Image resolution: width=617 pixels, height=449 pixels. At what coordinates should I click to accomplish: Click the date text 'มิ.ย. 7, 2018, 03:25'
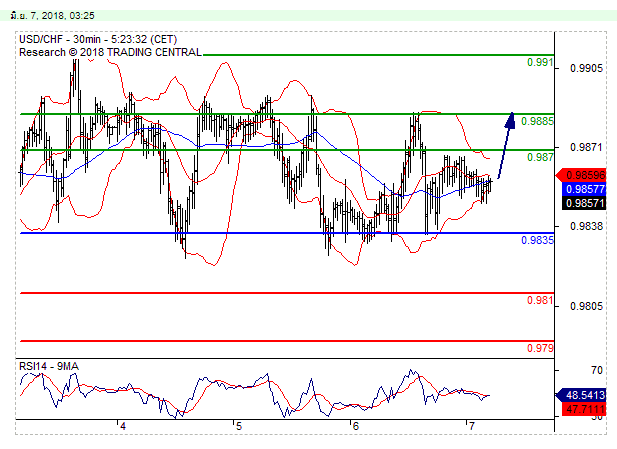(x=53, y=16)
